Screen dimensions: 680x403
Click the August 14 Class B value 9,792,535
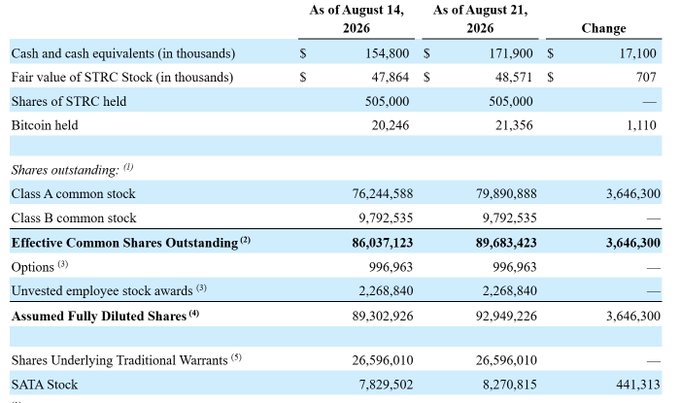coord(386,218)
